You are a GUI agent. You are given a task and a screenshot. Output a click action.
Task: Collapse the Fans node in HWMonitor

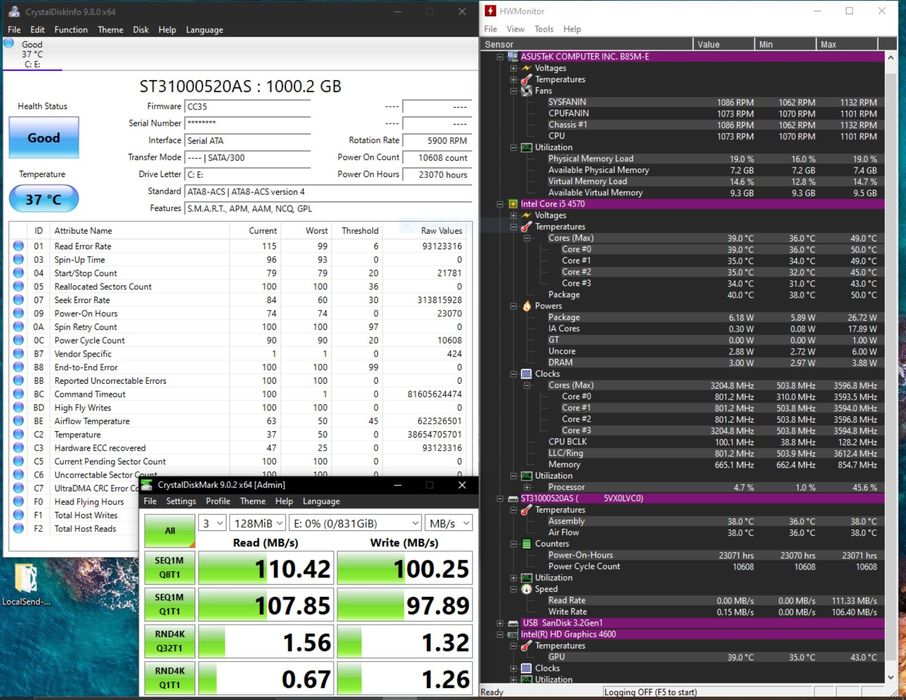pos(513,91)
